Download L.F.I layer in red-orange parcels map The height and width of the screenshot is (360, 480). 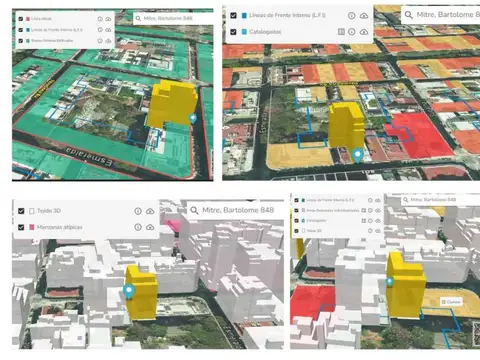pos(364,15)
